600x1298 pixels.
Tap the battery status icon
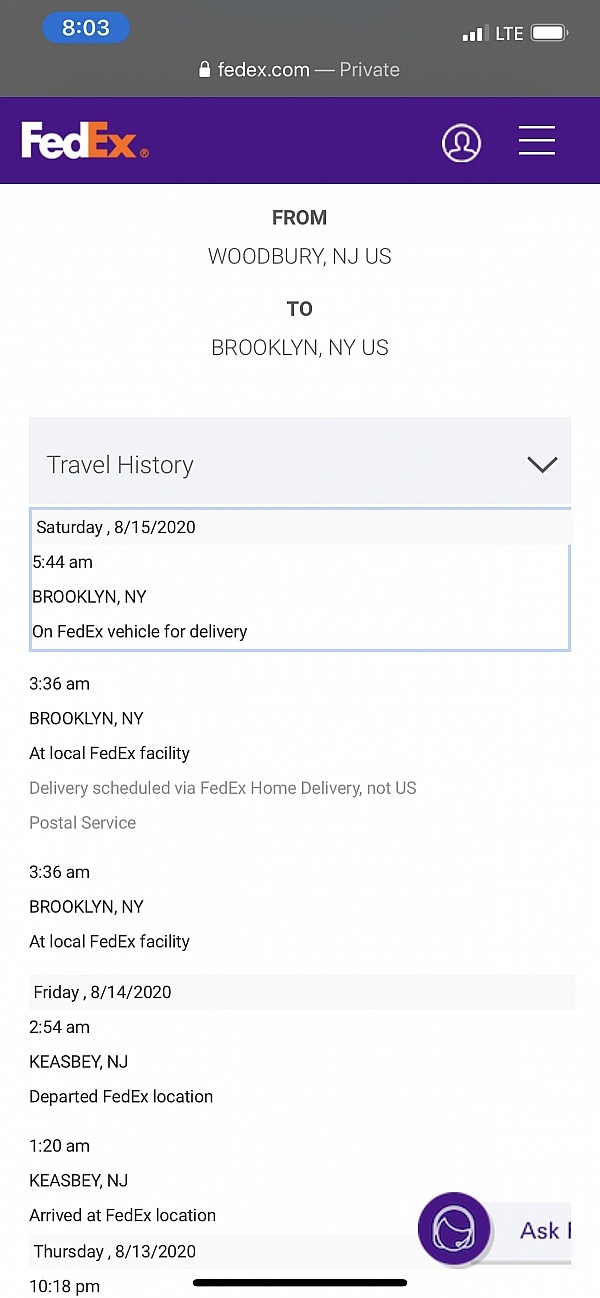coord(550,33)
